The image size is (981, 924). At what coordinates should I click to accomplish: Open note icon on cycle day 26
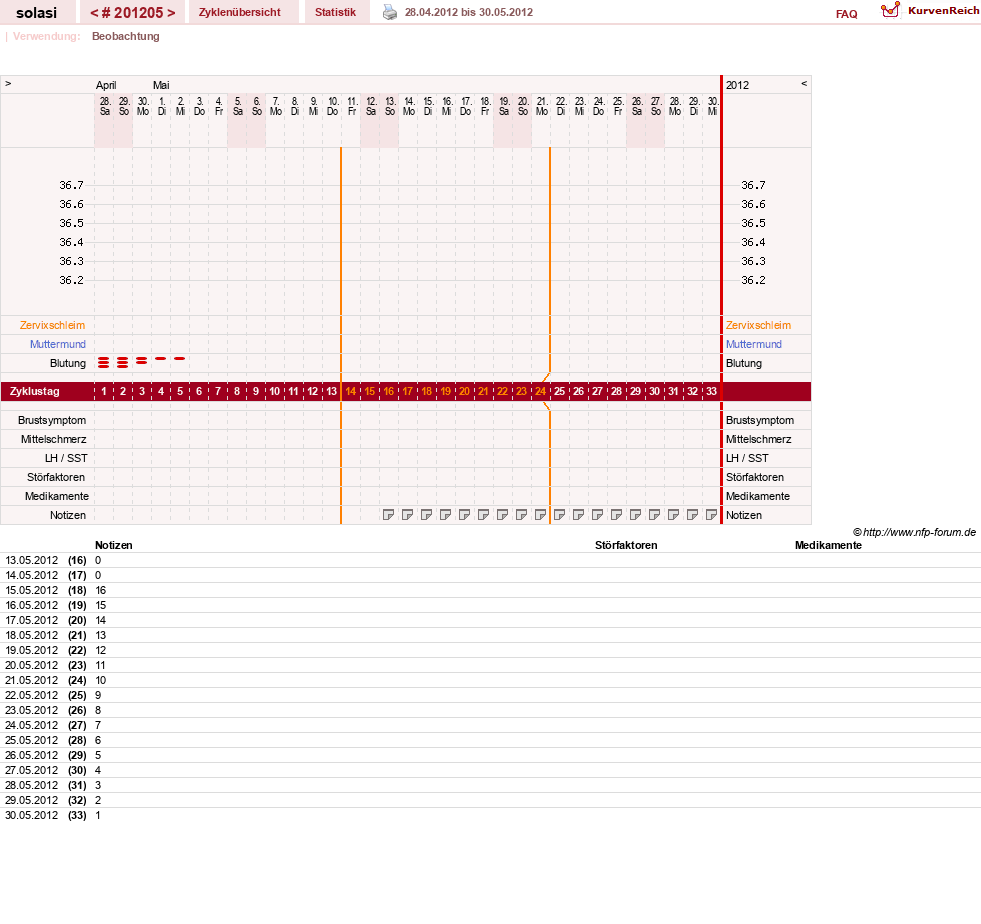click(578, 515)
